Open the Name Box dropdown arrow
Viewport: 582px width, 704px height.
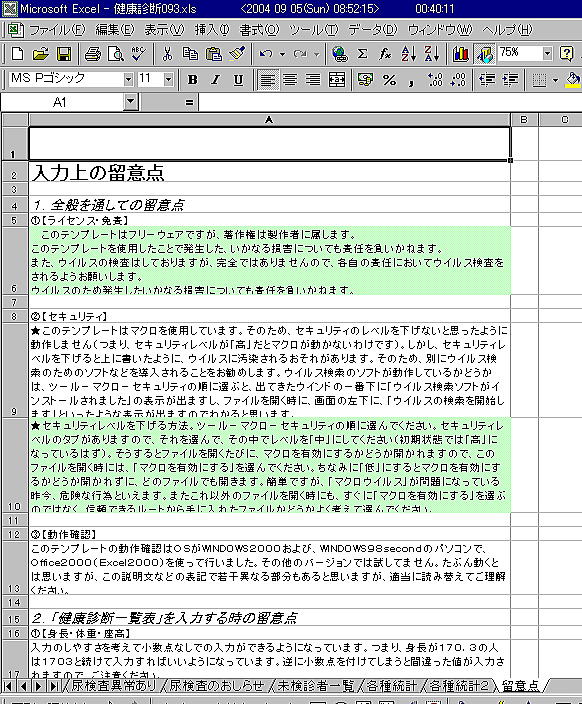click(x=130, y=102)
